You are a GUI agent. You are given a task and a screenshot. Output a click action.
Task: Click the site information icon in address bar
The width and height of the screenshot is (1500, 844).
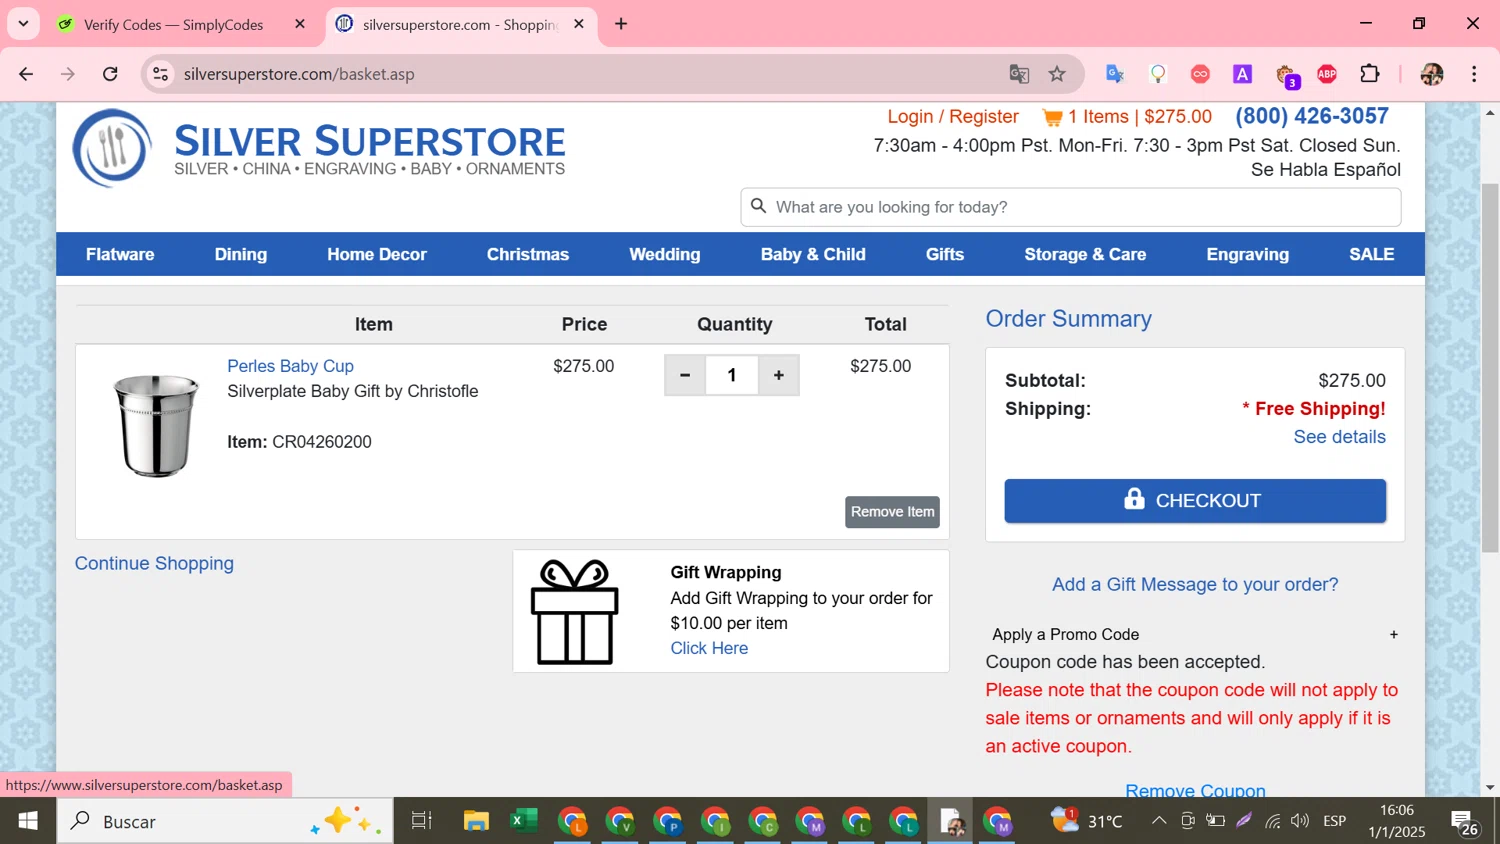coord(160,74)
